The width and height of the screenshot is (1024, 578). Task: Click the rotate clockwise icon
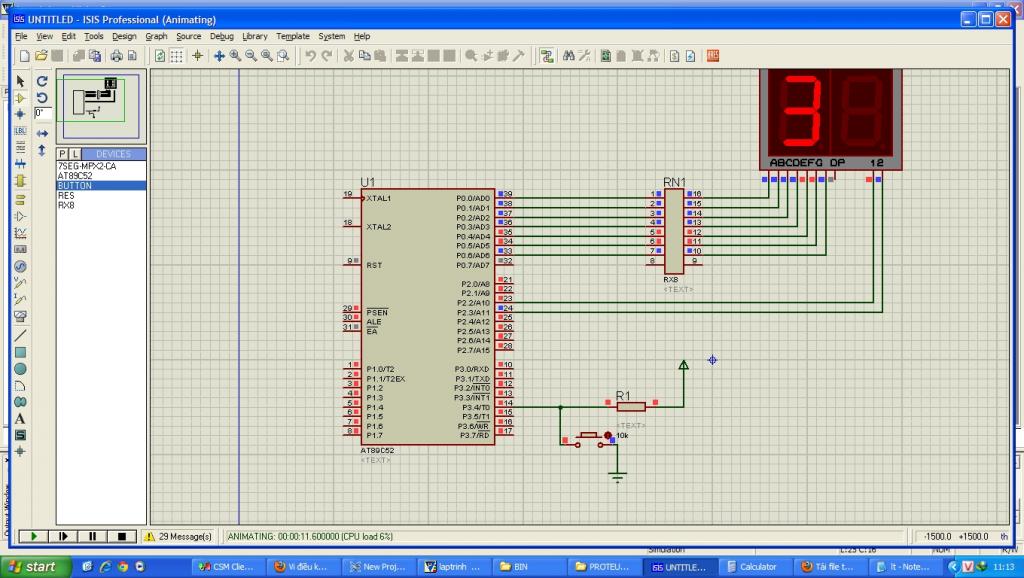(x=42, y=81)
